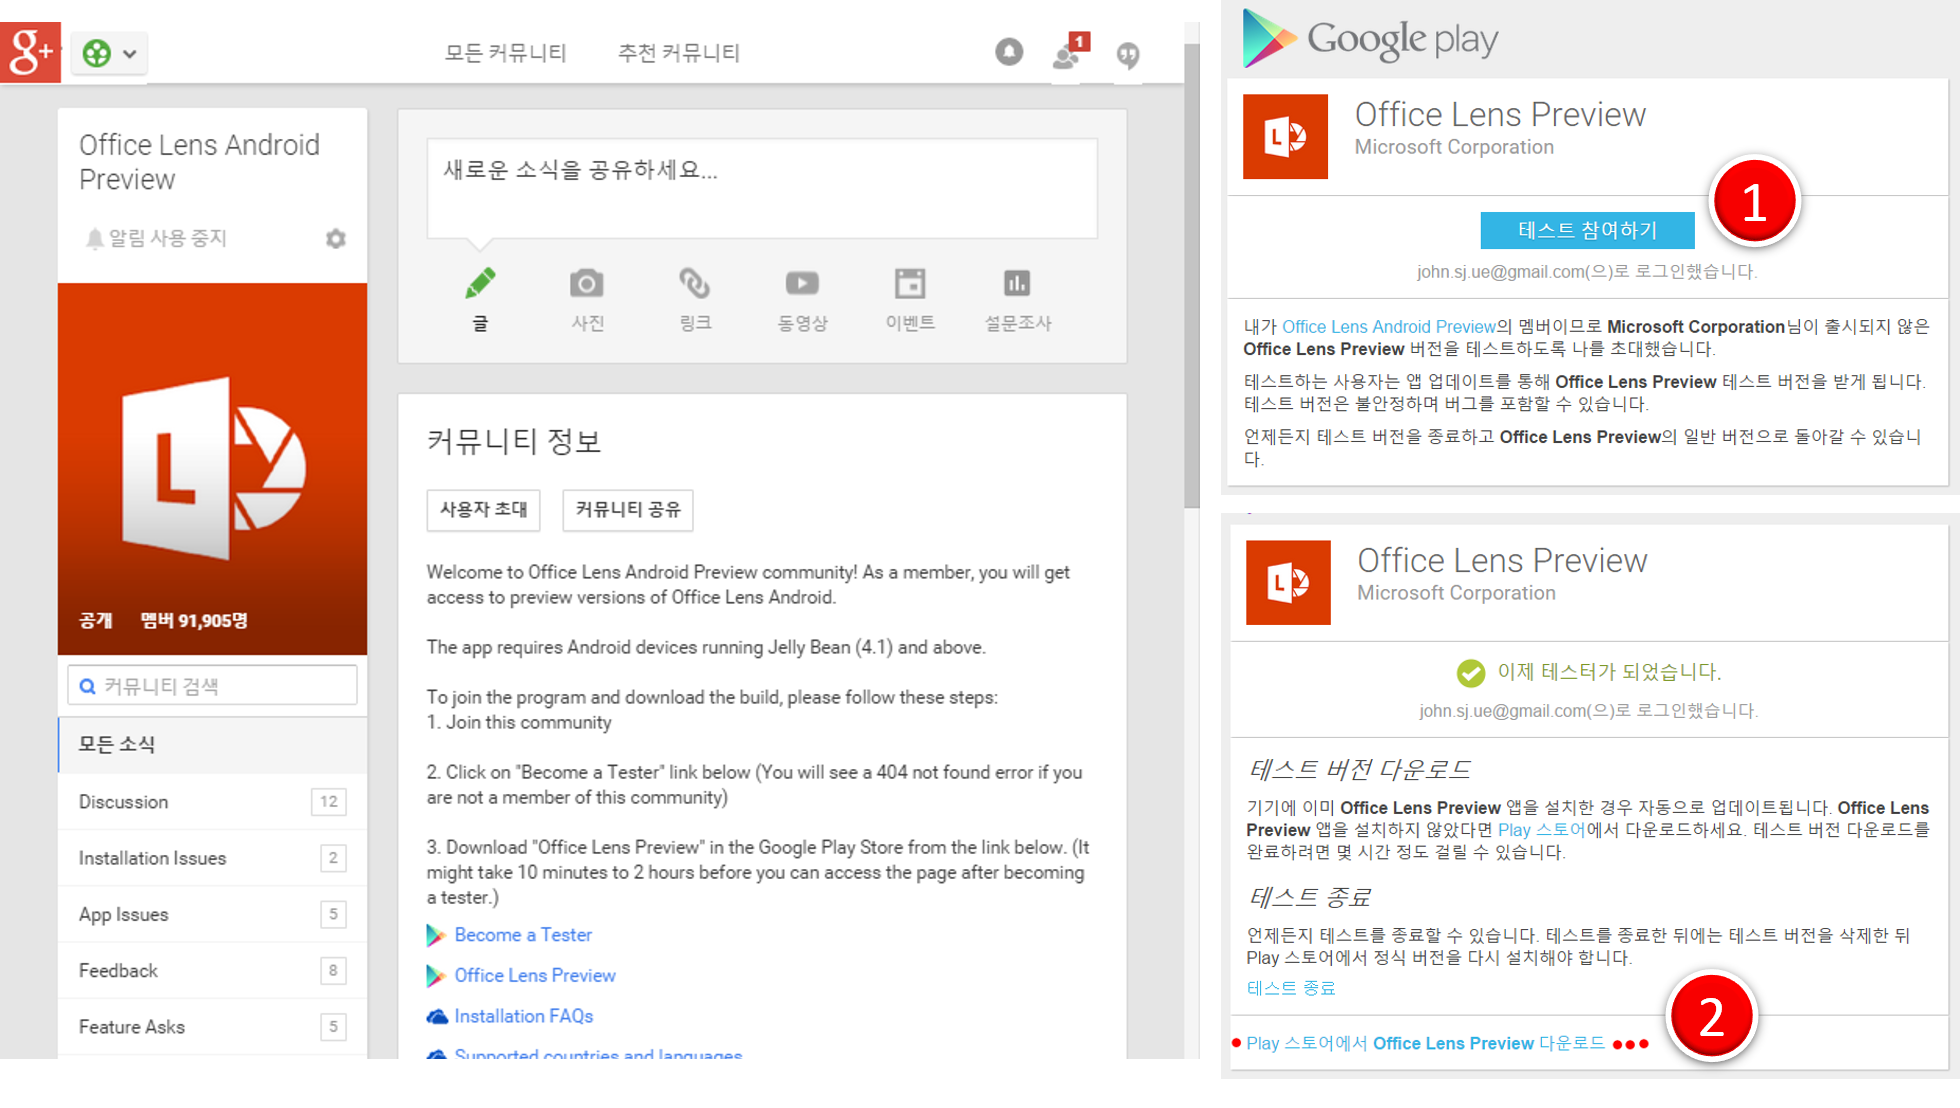
Task: Click the people icon with red badge
Action: [x=1068, y=53]
